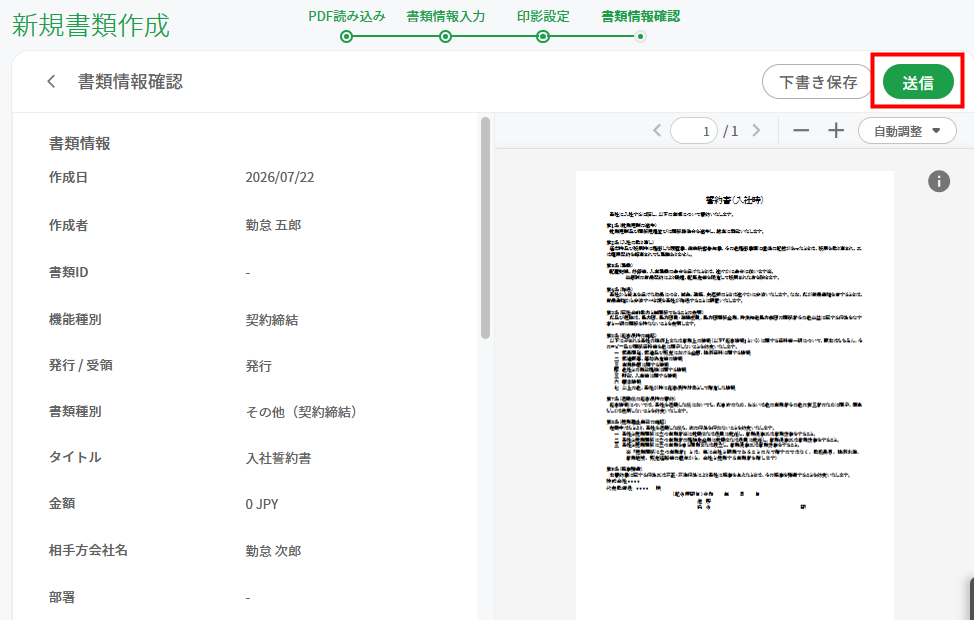974x620 pixels.
Task: Click the 機能種別 label
Action: [75, 319]
